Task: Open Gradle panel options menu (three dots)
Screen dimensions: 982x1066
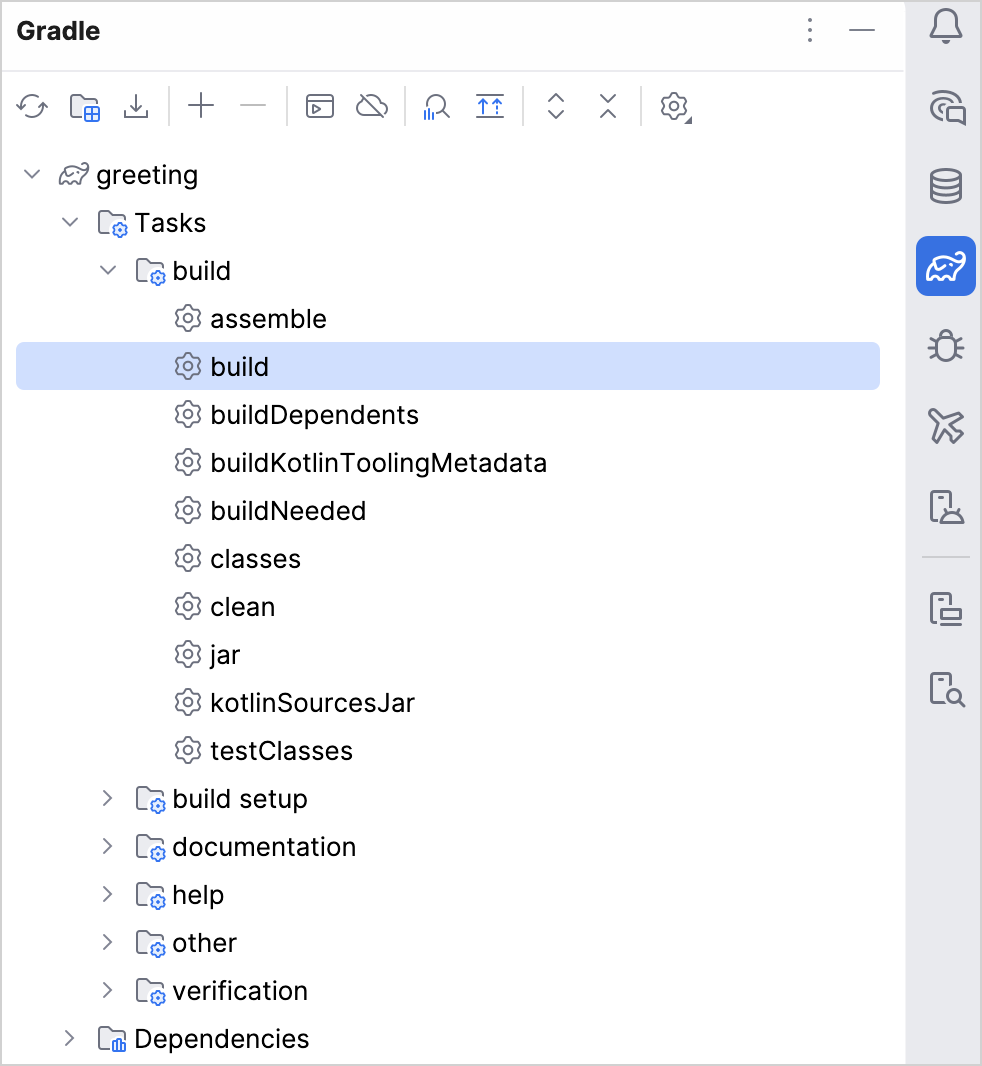Action: [810, 30]
